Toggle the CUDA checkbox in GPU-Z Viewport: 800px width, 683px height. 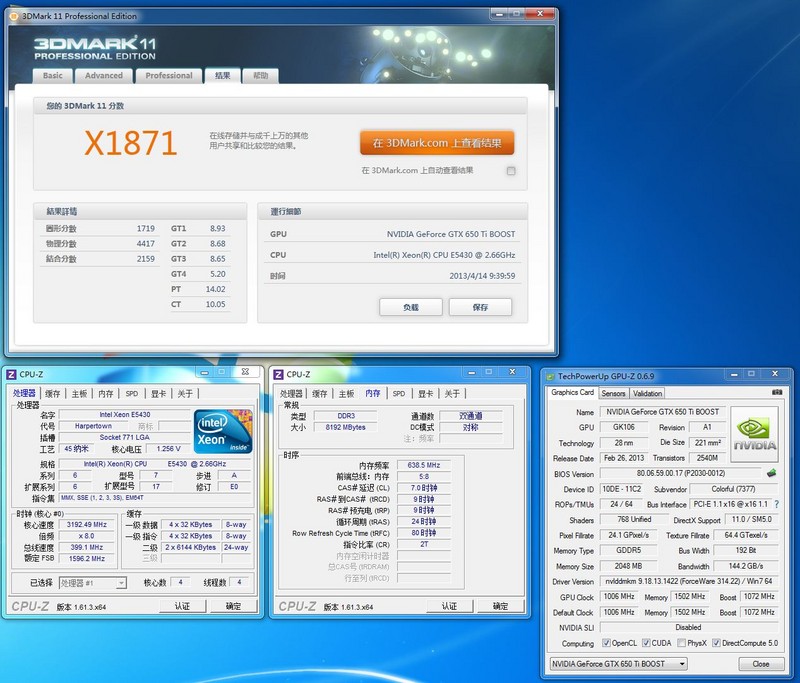tap(646, 643)
